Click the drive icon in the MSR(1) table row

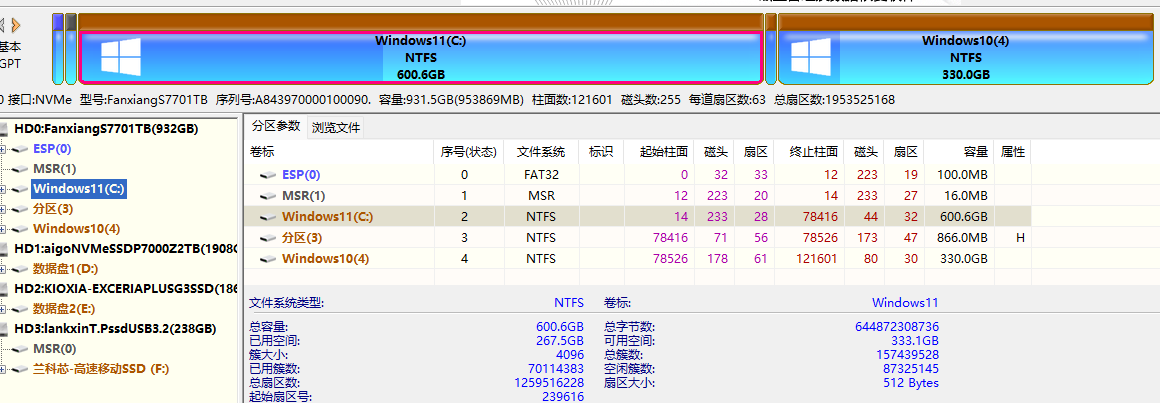pos(268,196)
